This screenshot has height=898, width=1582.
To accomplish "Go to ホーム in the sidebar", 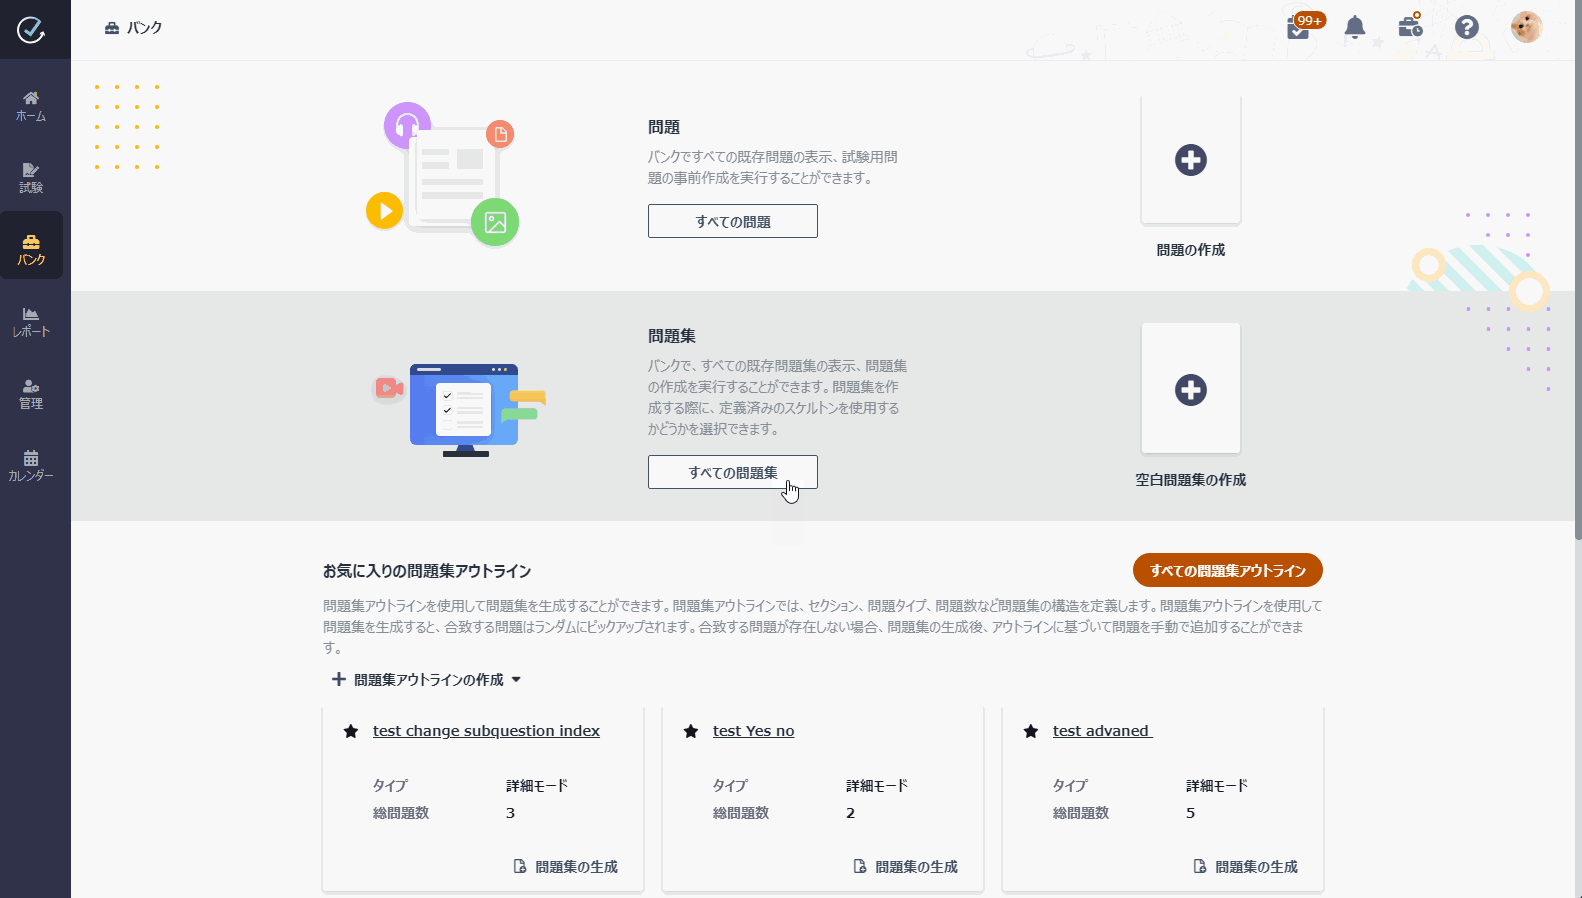I will coord(31,105).
